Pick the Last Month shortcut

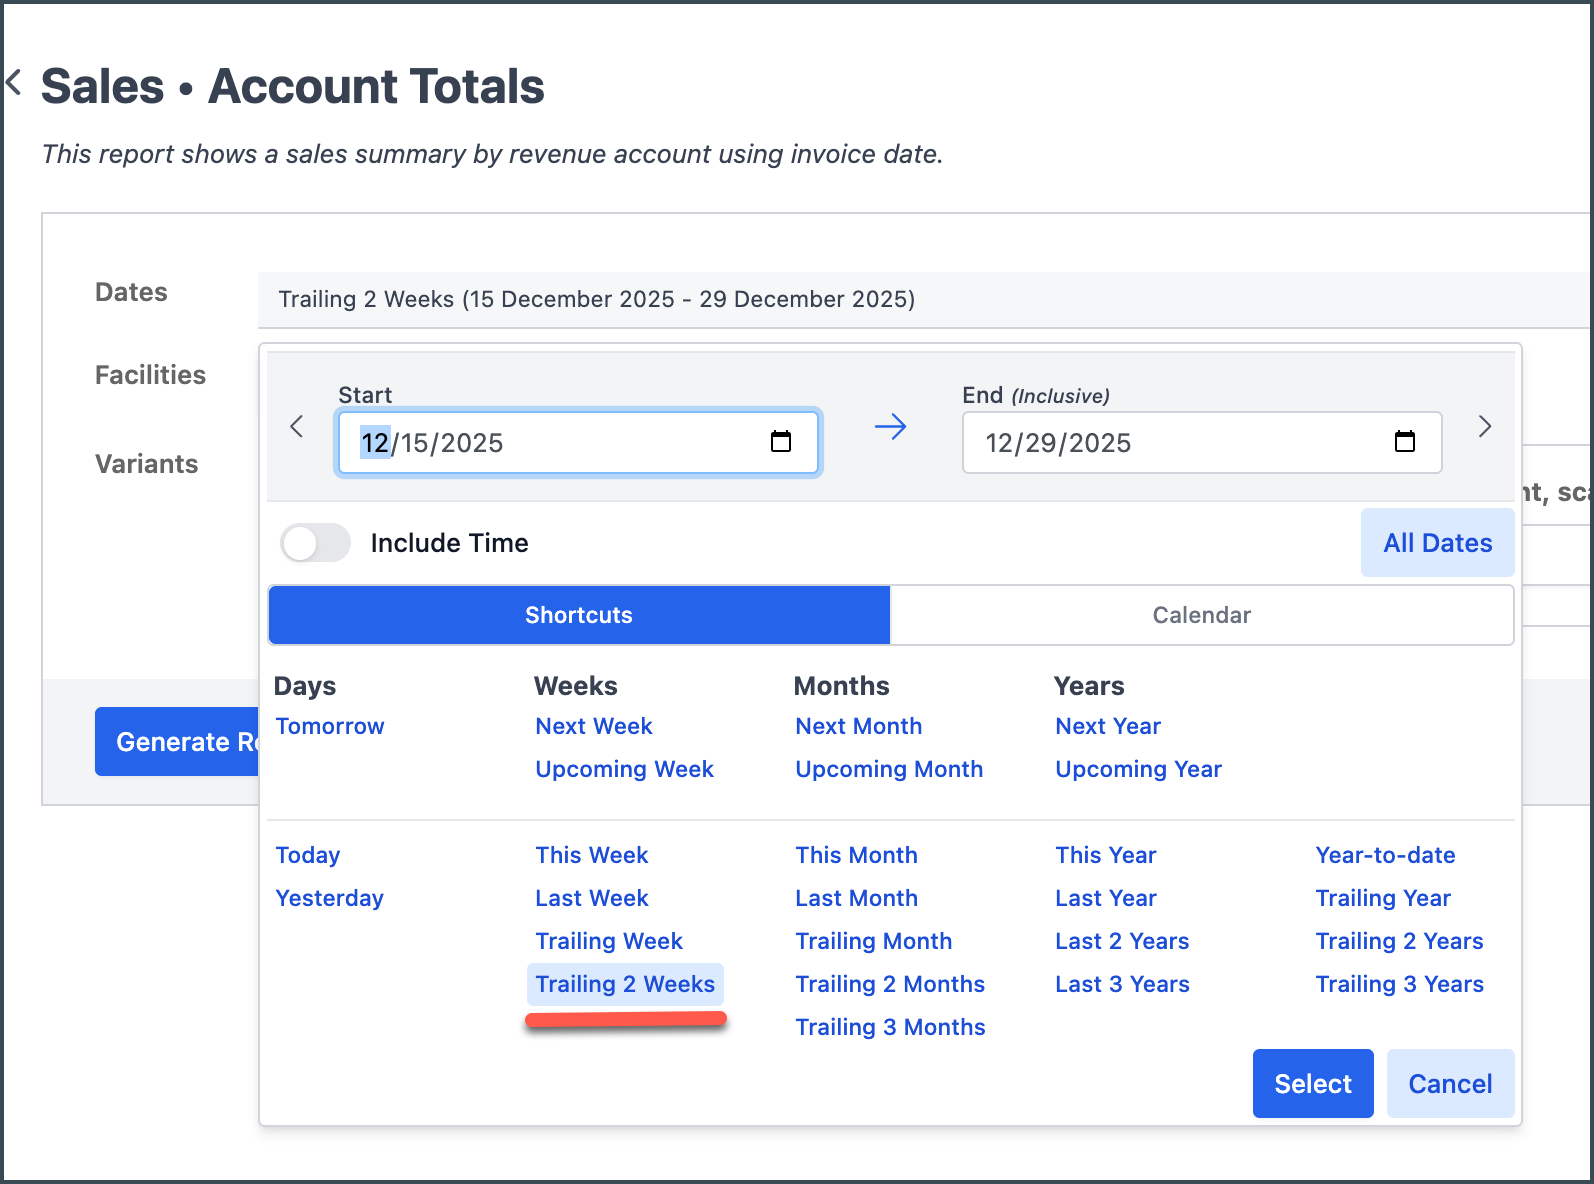856,898
